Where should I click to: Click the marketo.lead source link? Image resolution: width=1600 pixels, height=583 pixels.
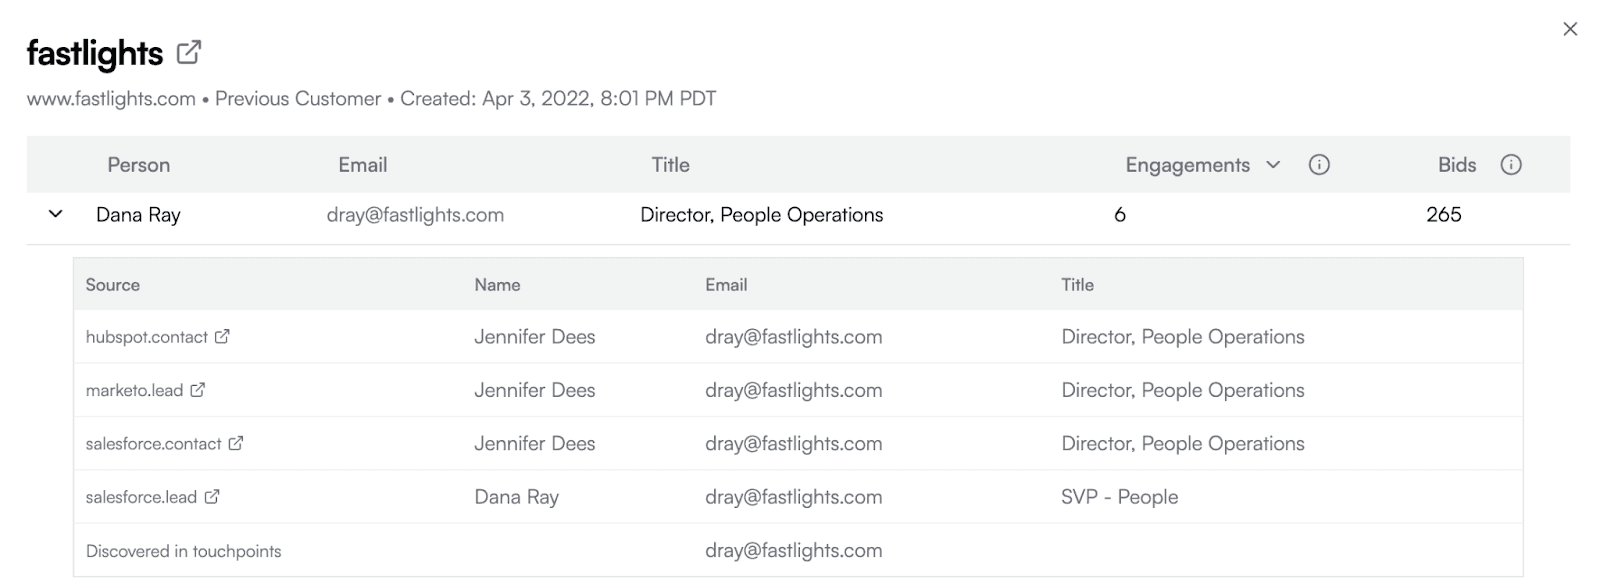click(134, 390)
